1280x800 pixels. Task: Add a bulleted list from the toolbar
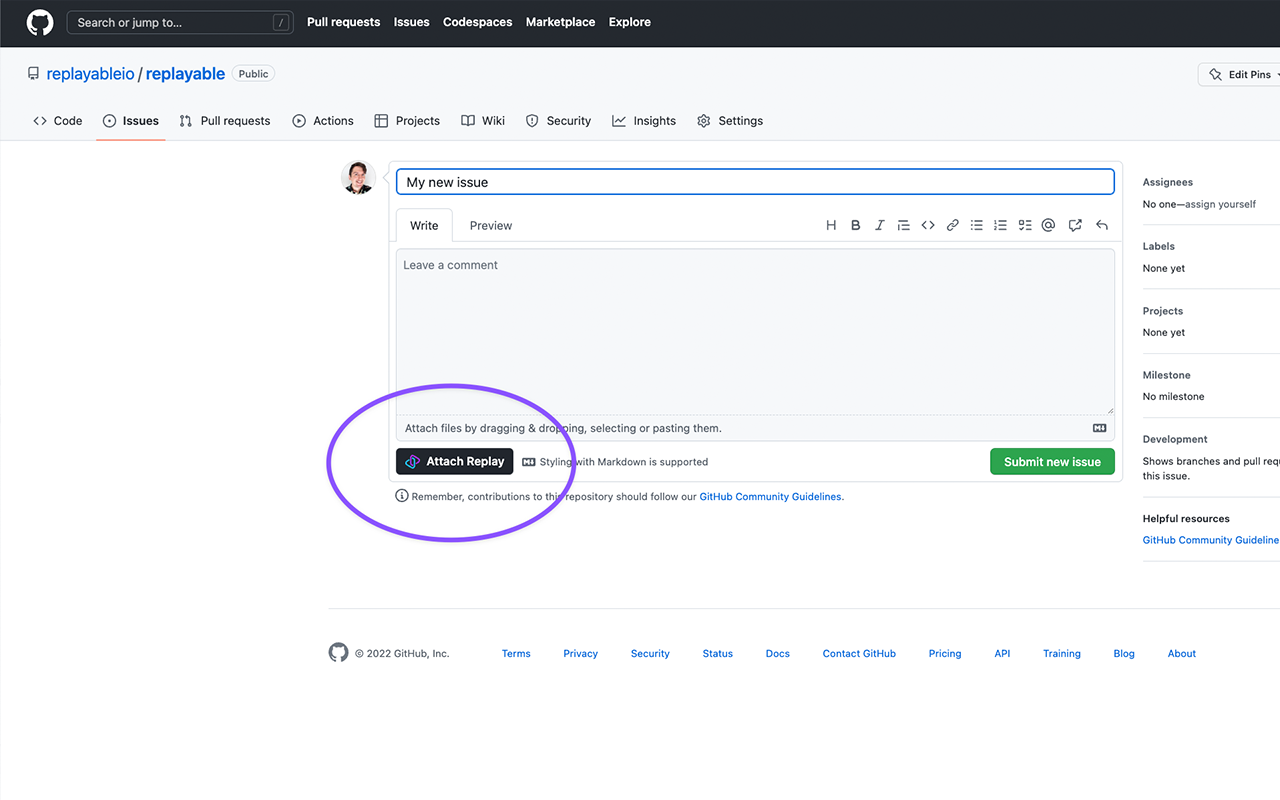977,225
